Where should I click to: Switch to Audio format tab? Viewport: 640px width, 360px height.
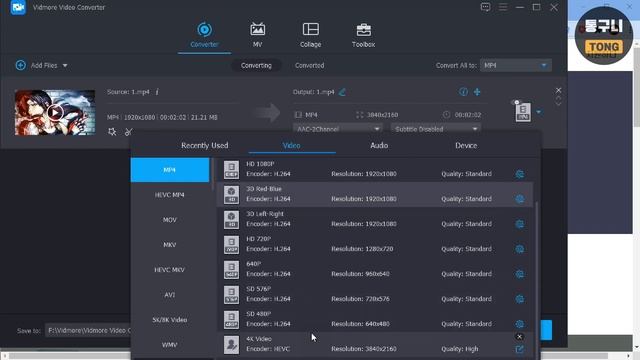click(x=379, y=145)
